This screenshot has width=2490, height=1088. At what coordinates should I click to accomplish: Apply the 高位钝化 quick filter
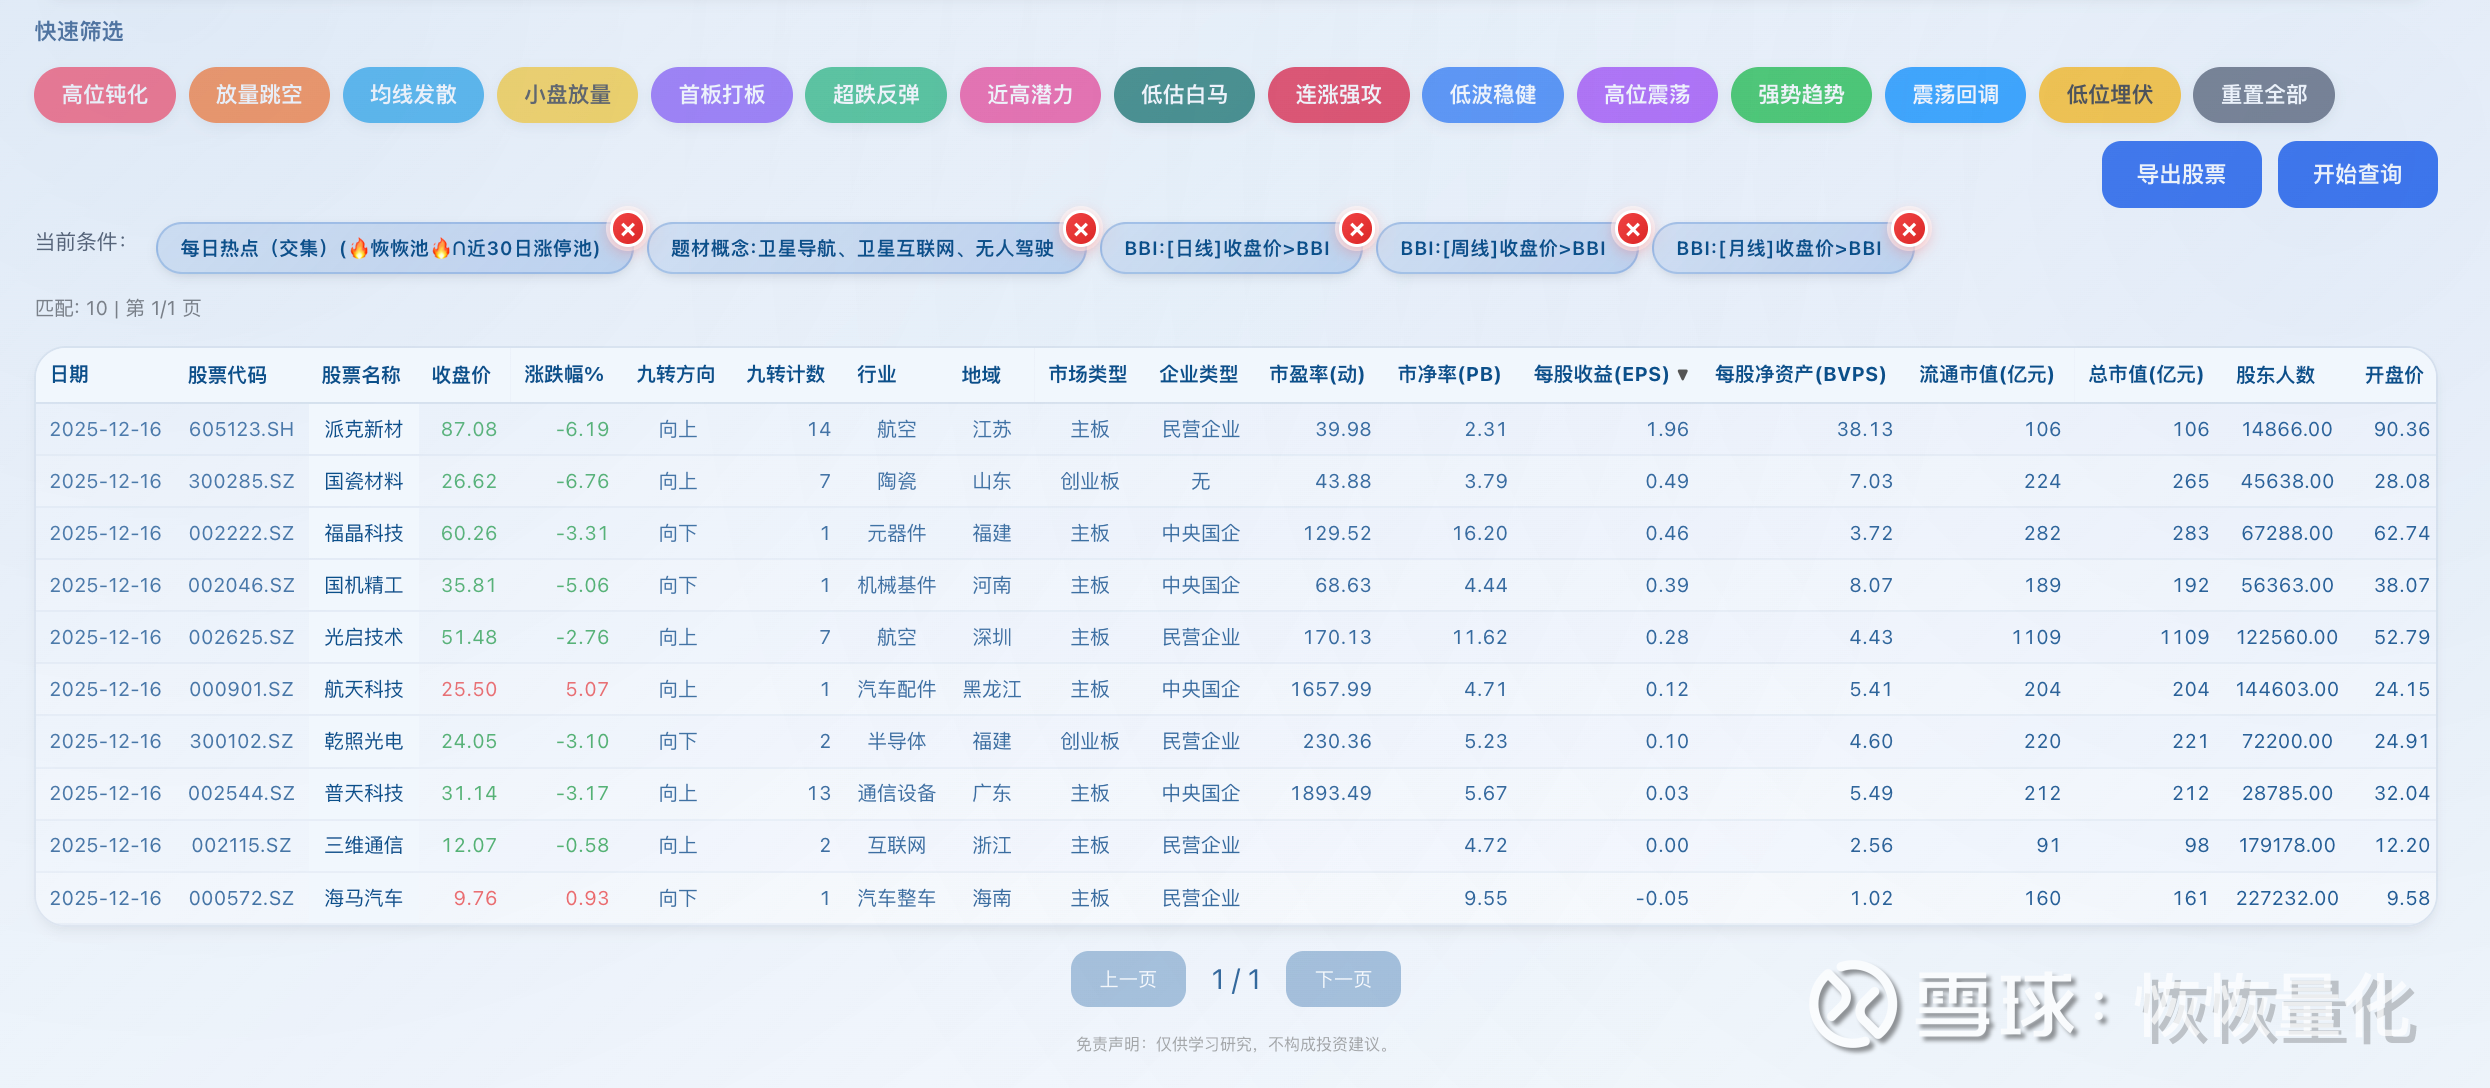[x=105, y=95]
